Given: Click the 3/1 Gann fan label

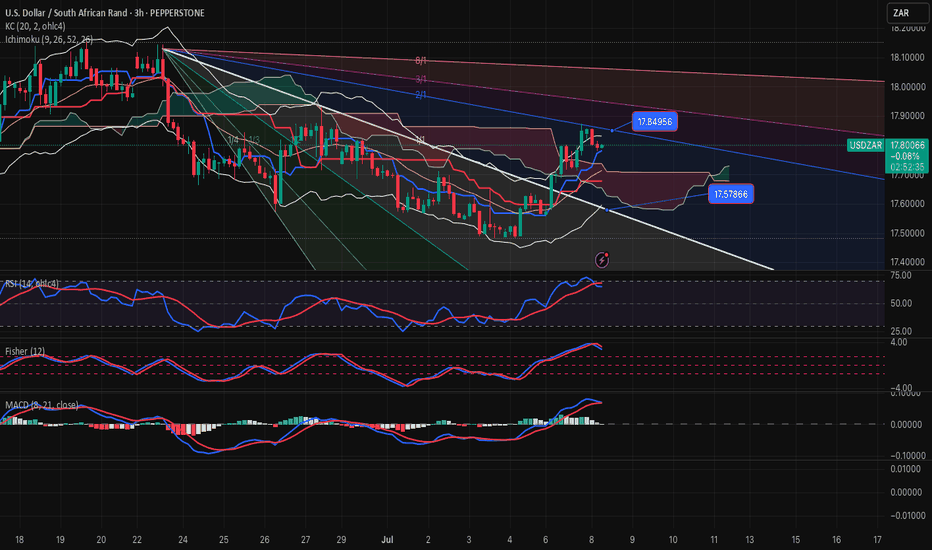Looking at the screenshot, I should point(421,79).
